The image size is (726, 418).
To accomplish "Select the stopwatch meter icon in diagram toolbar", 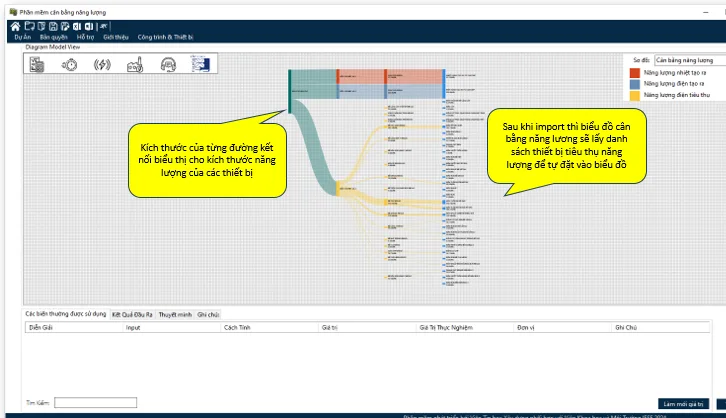I will (x=69, y=64).
